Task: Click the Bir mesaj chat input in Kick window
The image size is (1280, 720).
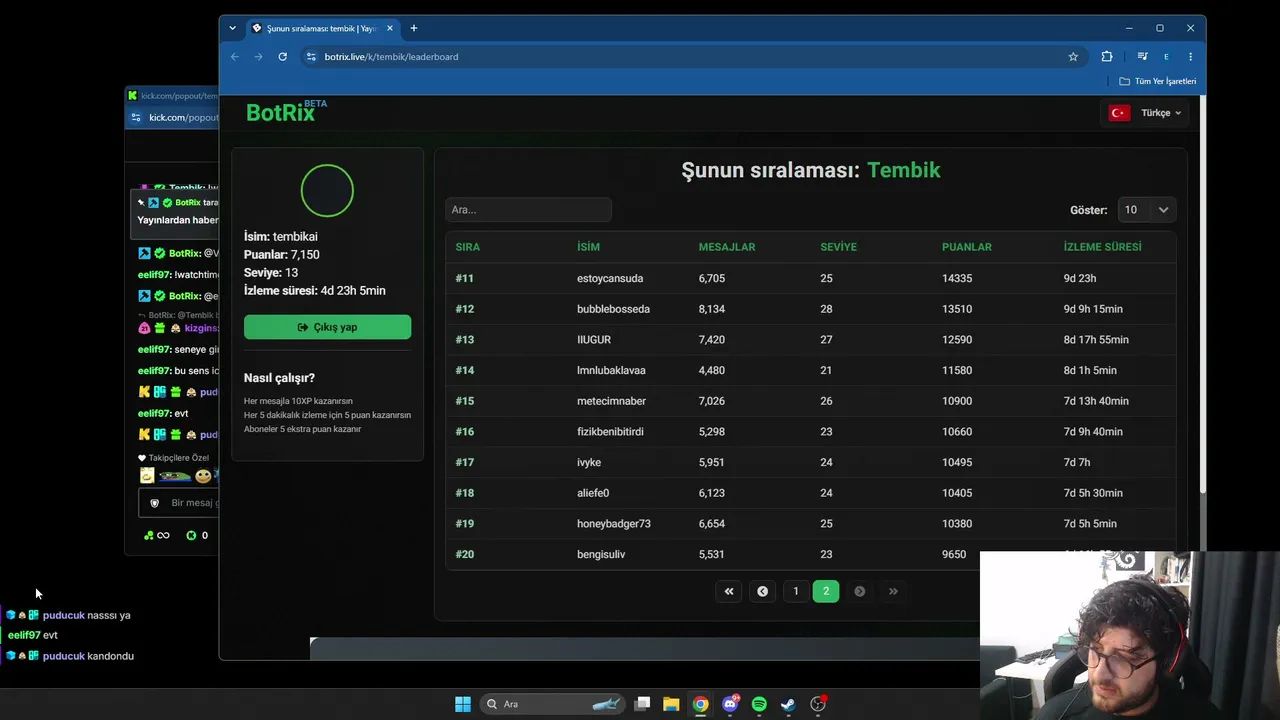Action: (179, 503)
